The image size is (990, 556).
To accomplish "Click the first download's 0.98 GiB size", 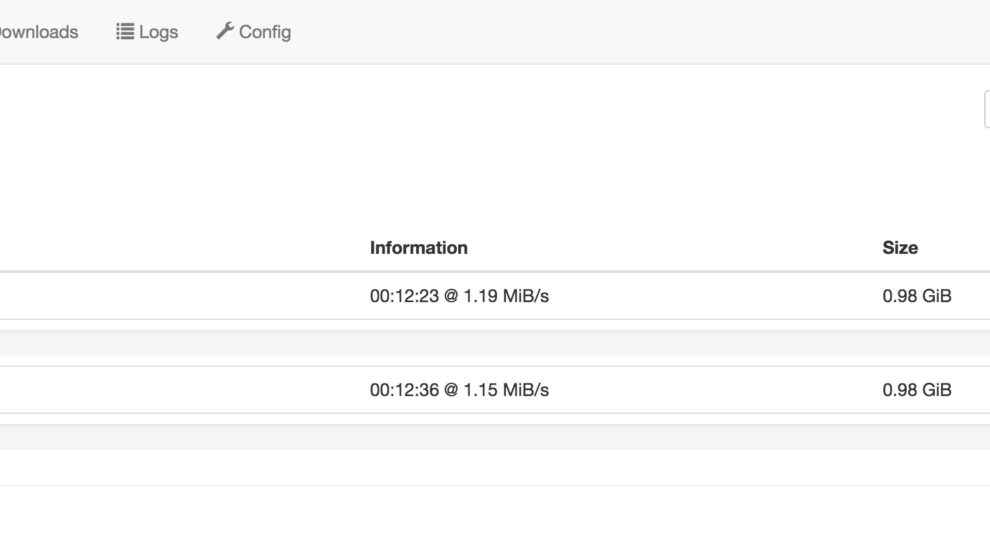I will 916,296.
